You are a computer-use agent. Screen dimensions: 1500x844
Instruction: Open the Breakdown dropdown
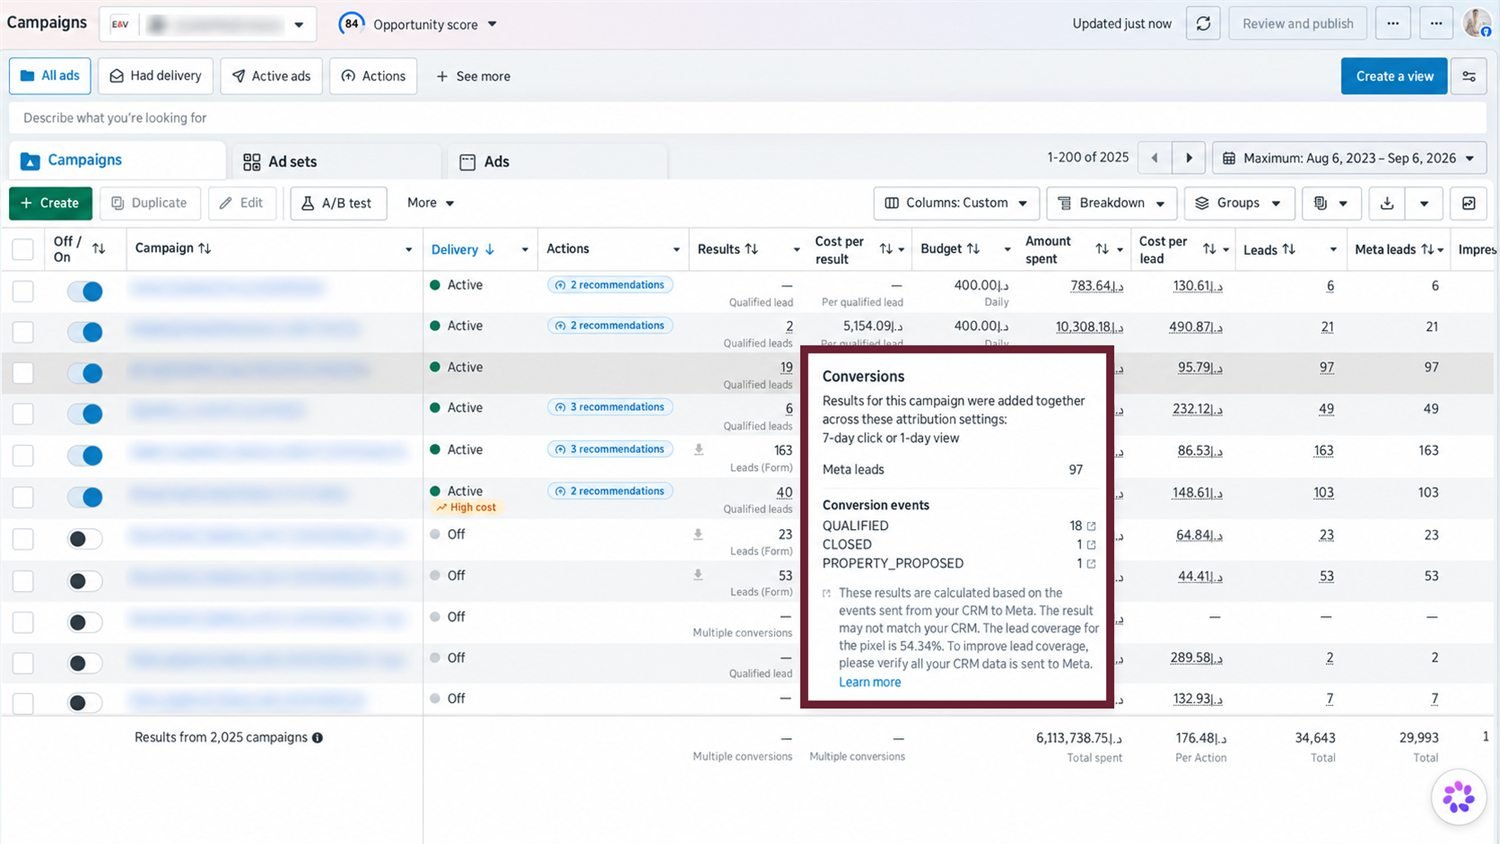[1112, 203]
